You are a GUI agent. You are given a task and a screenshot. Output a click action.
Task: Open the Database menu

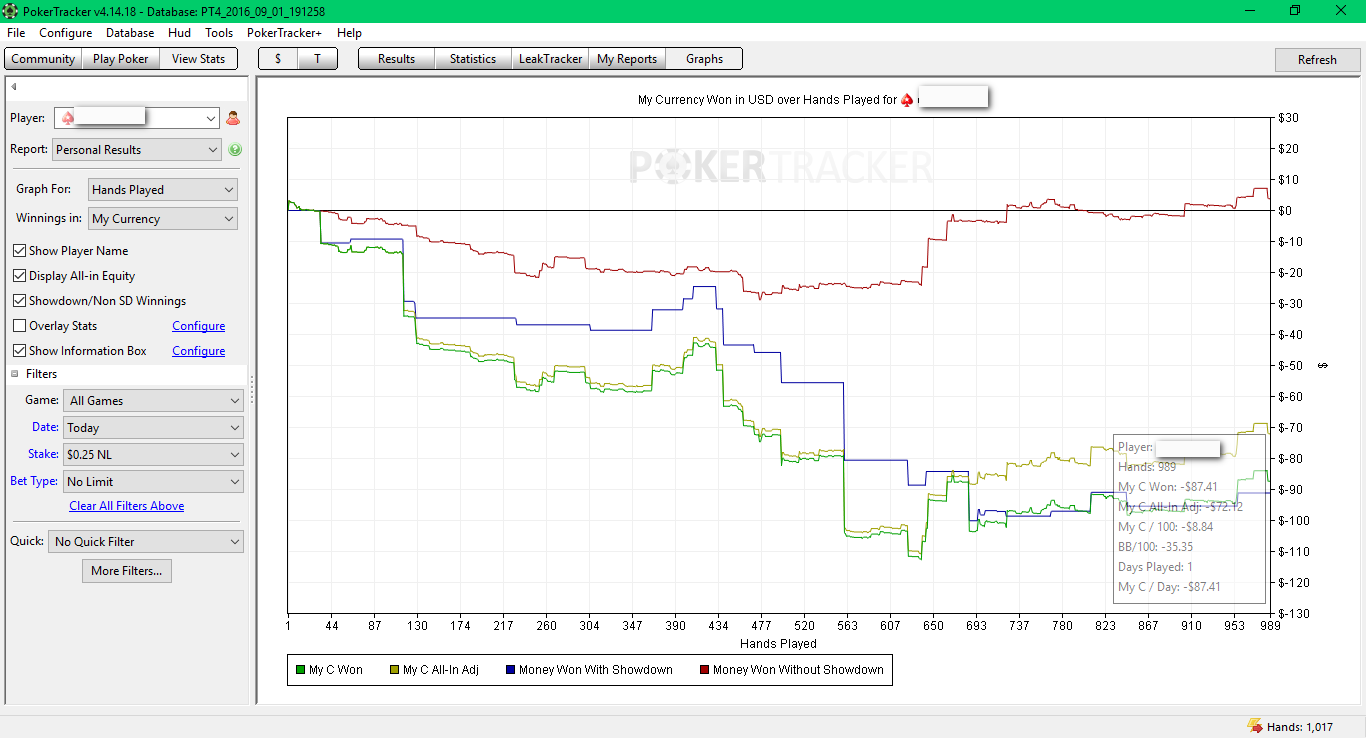pyautogui.click(x=130, y=33)
